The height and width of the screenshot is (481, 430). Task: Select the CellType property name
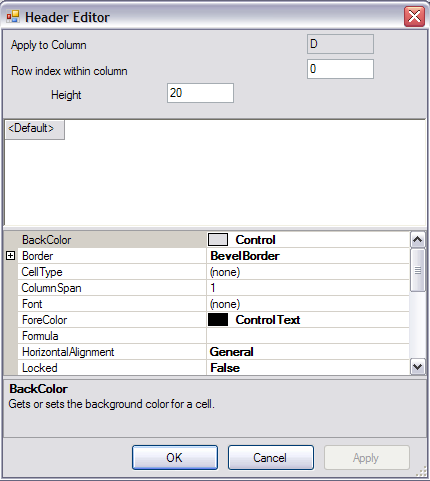[42, 272]
